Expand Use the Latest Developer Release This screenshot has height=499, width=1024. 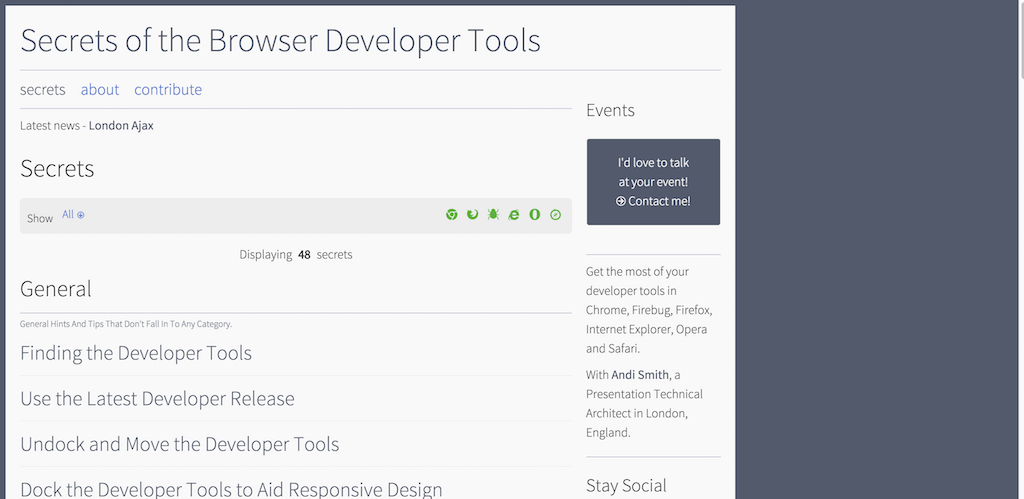157,399
